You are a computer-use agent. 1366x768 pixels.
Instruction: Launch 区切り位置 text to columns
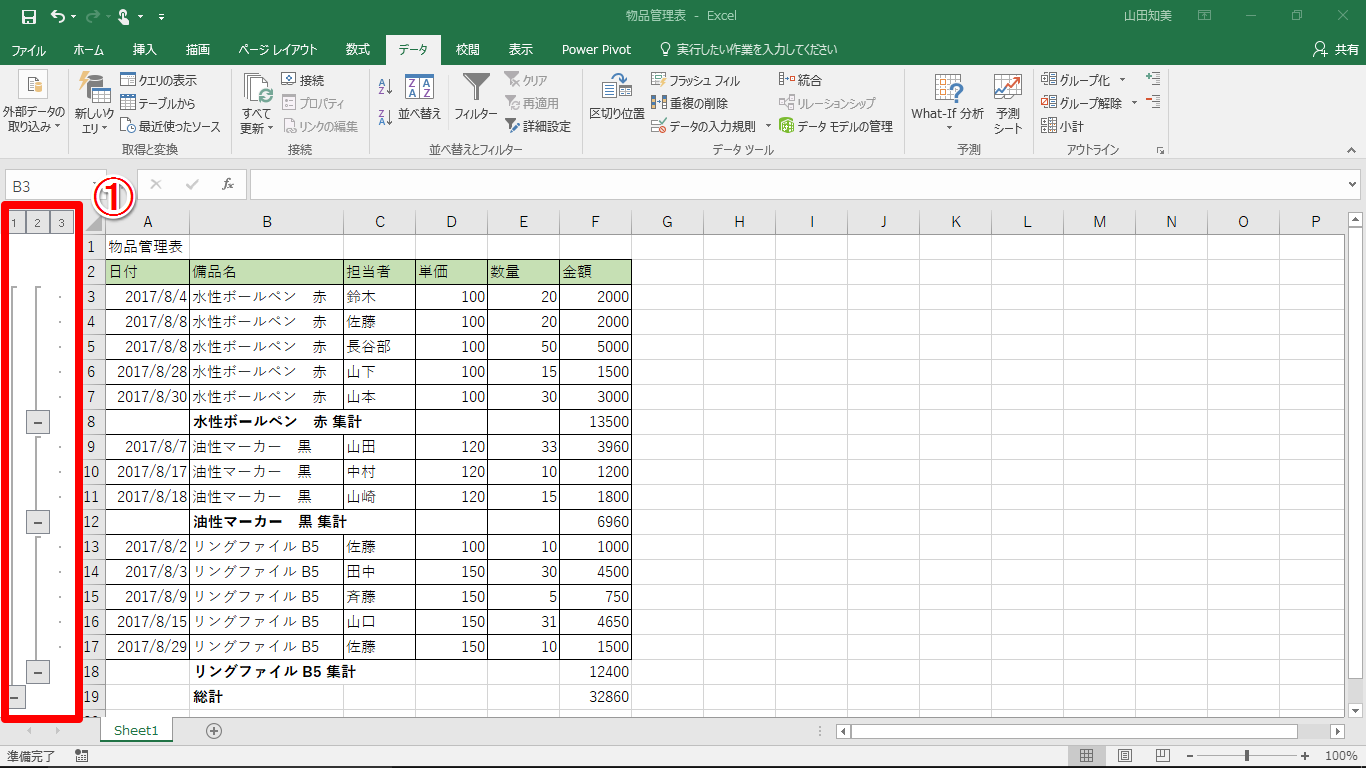click(617, 98)
